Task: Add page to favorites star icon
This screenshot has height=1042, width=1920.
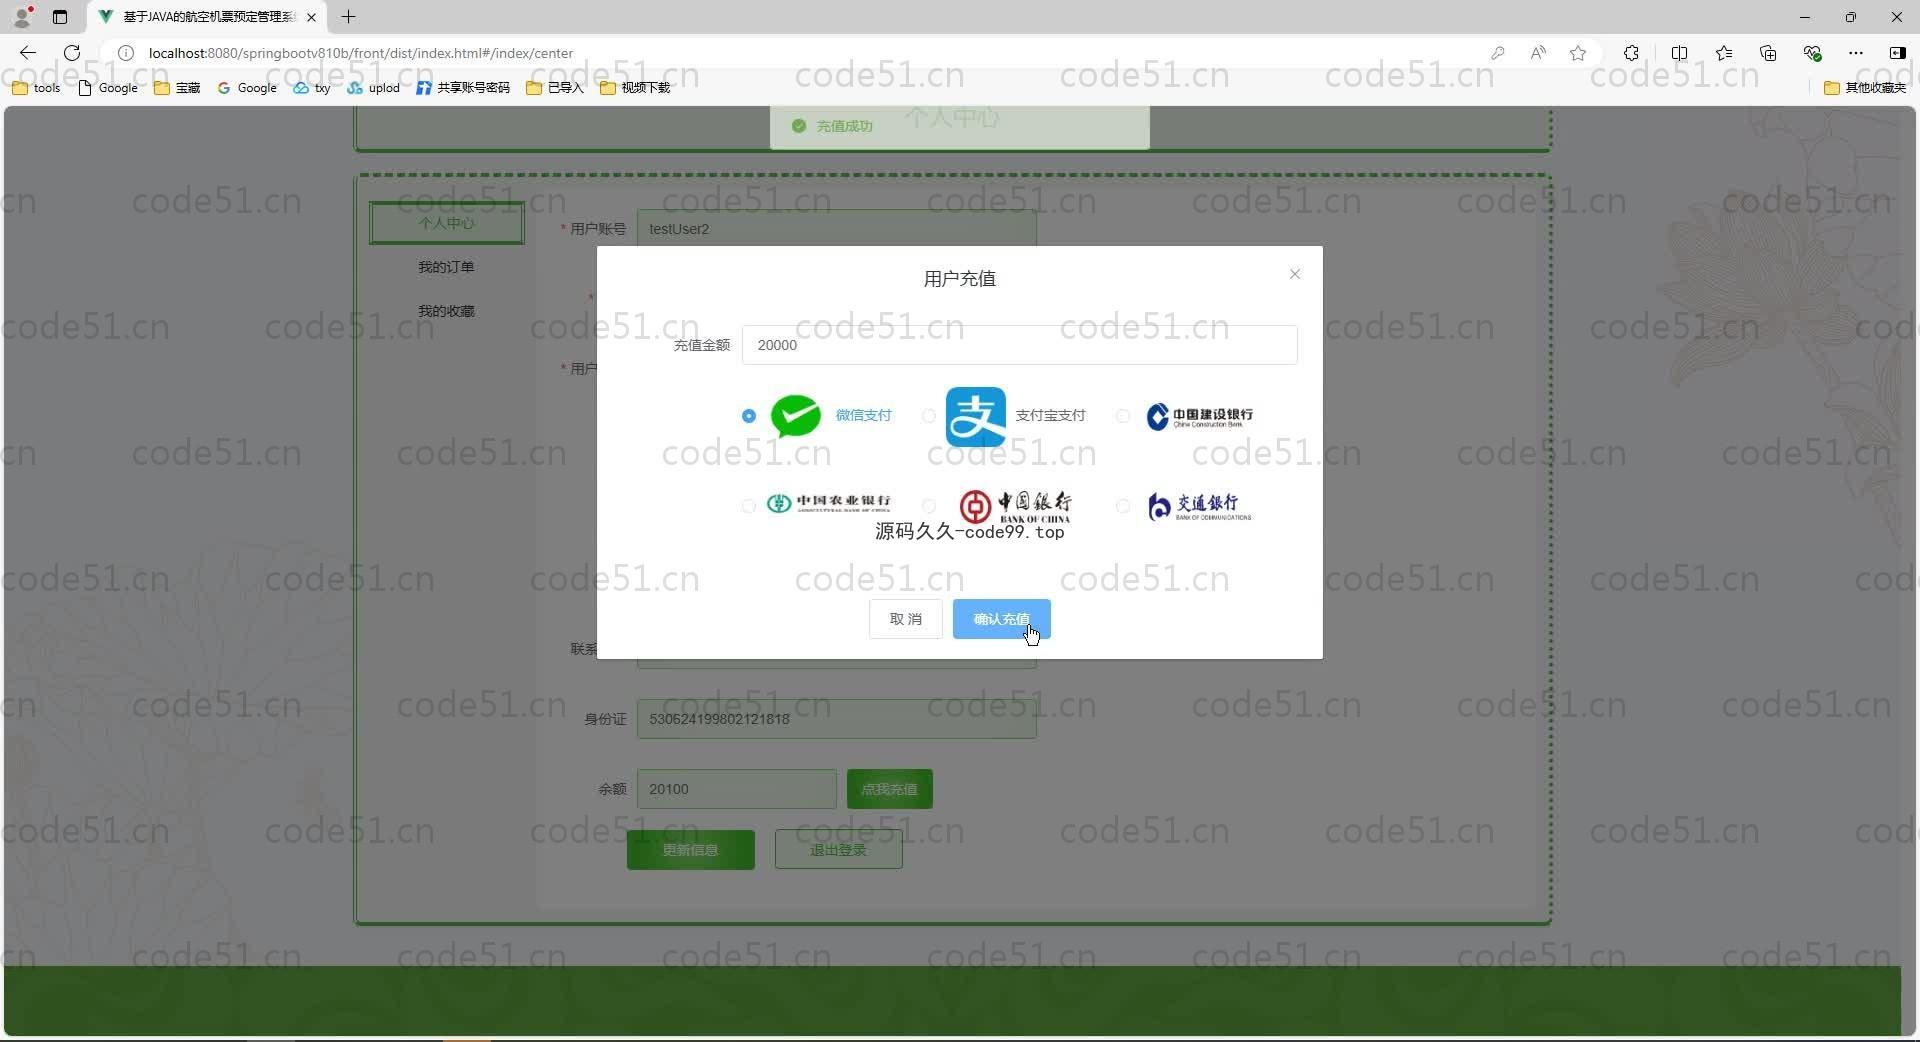Action: click(1578, 53)
